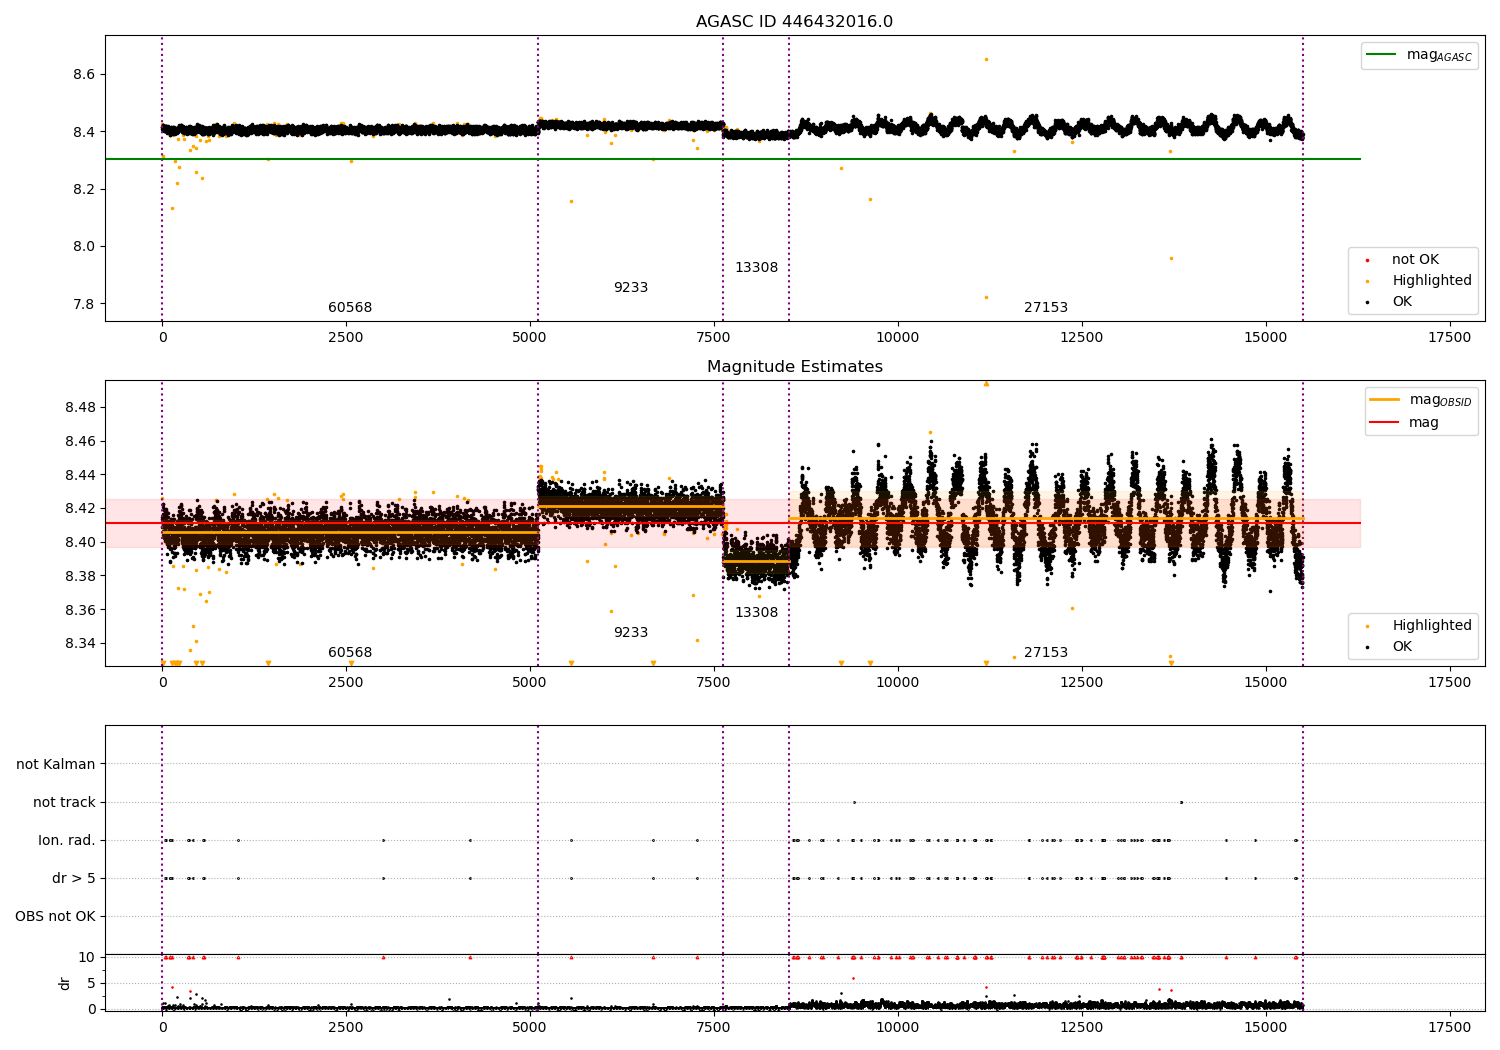Click x-axis tick 7500 in the dr plot

point(714,1027)
